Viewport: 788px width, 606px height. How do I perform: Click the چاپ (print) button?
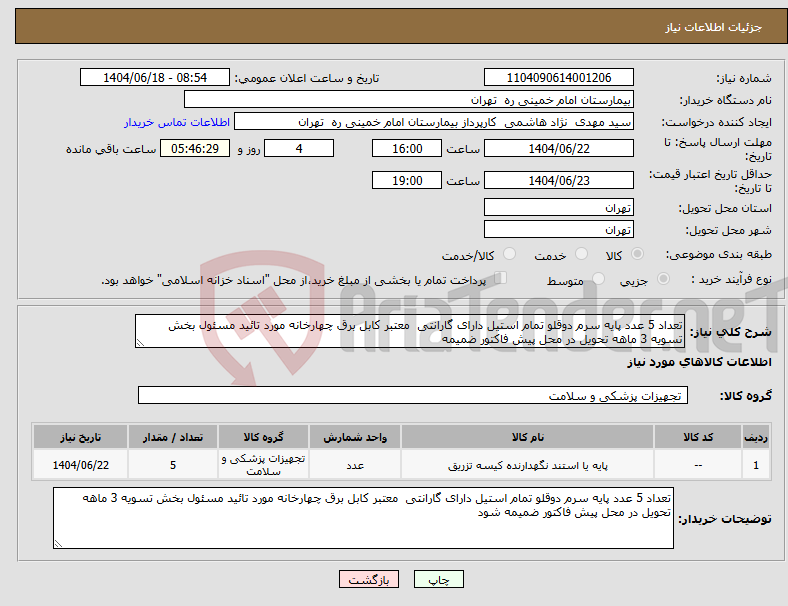(439, 579)
